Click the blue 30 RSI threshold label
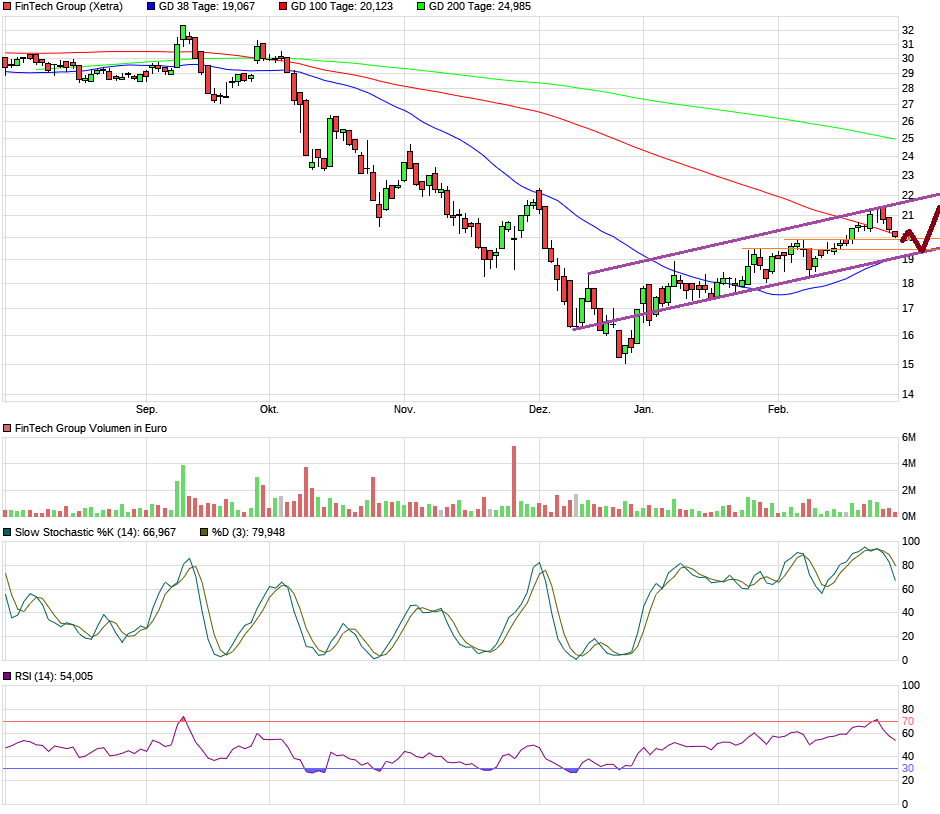Viewport: 940px width, 814px height. coord(908,768)
